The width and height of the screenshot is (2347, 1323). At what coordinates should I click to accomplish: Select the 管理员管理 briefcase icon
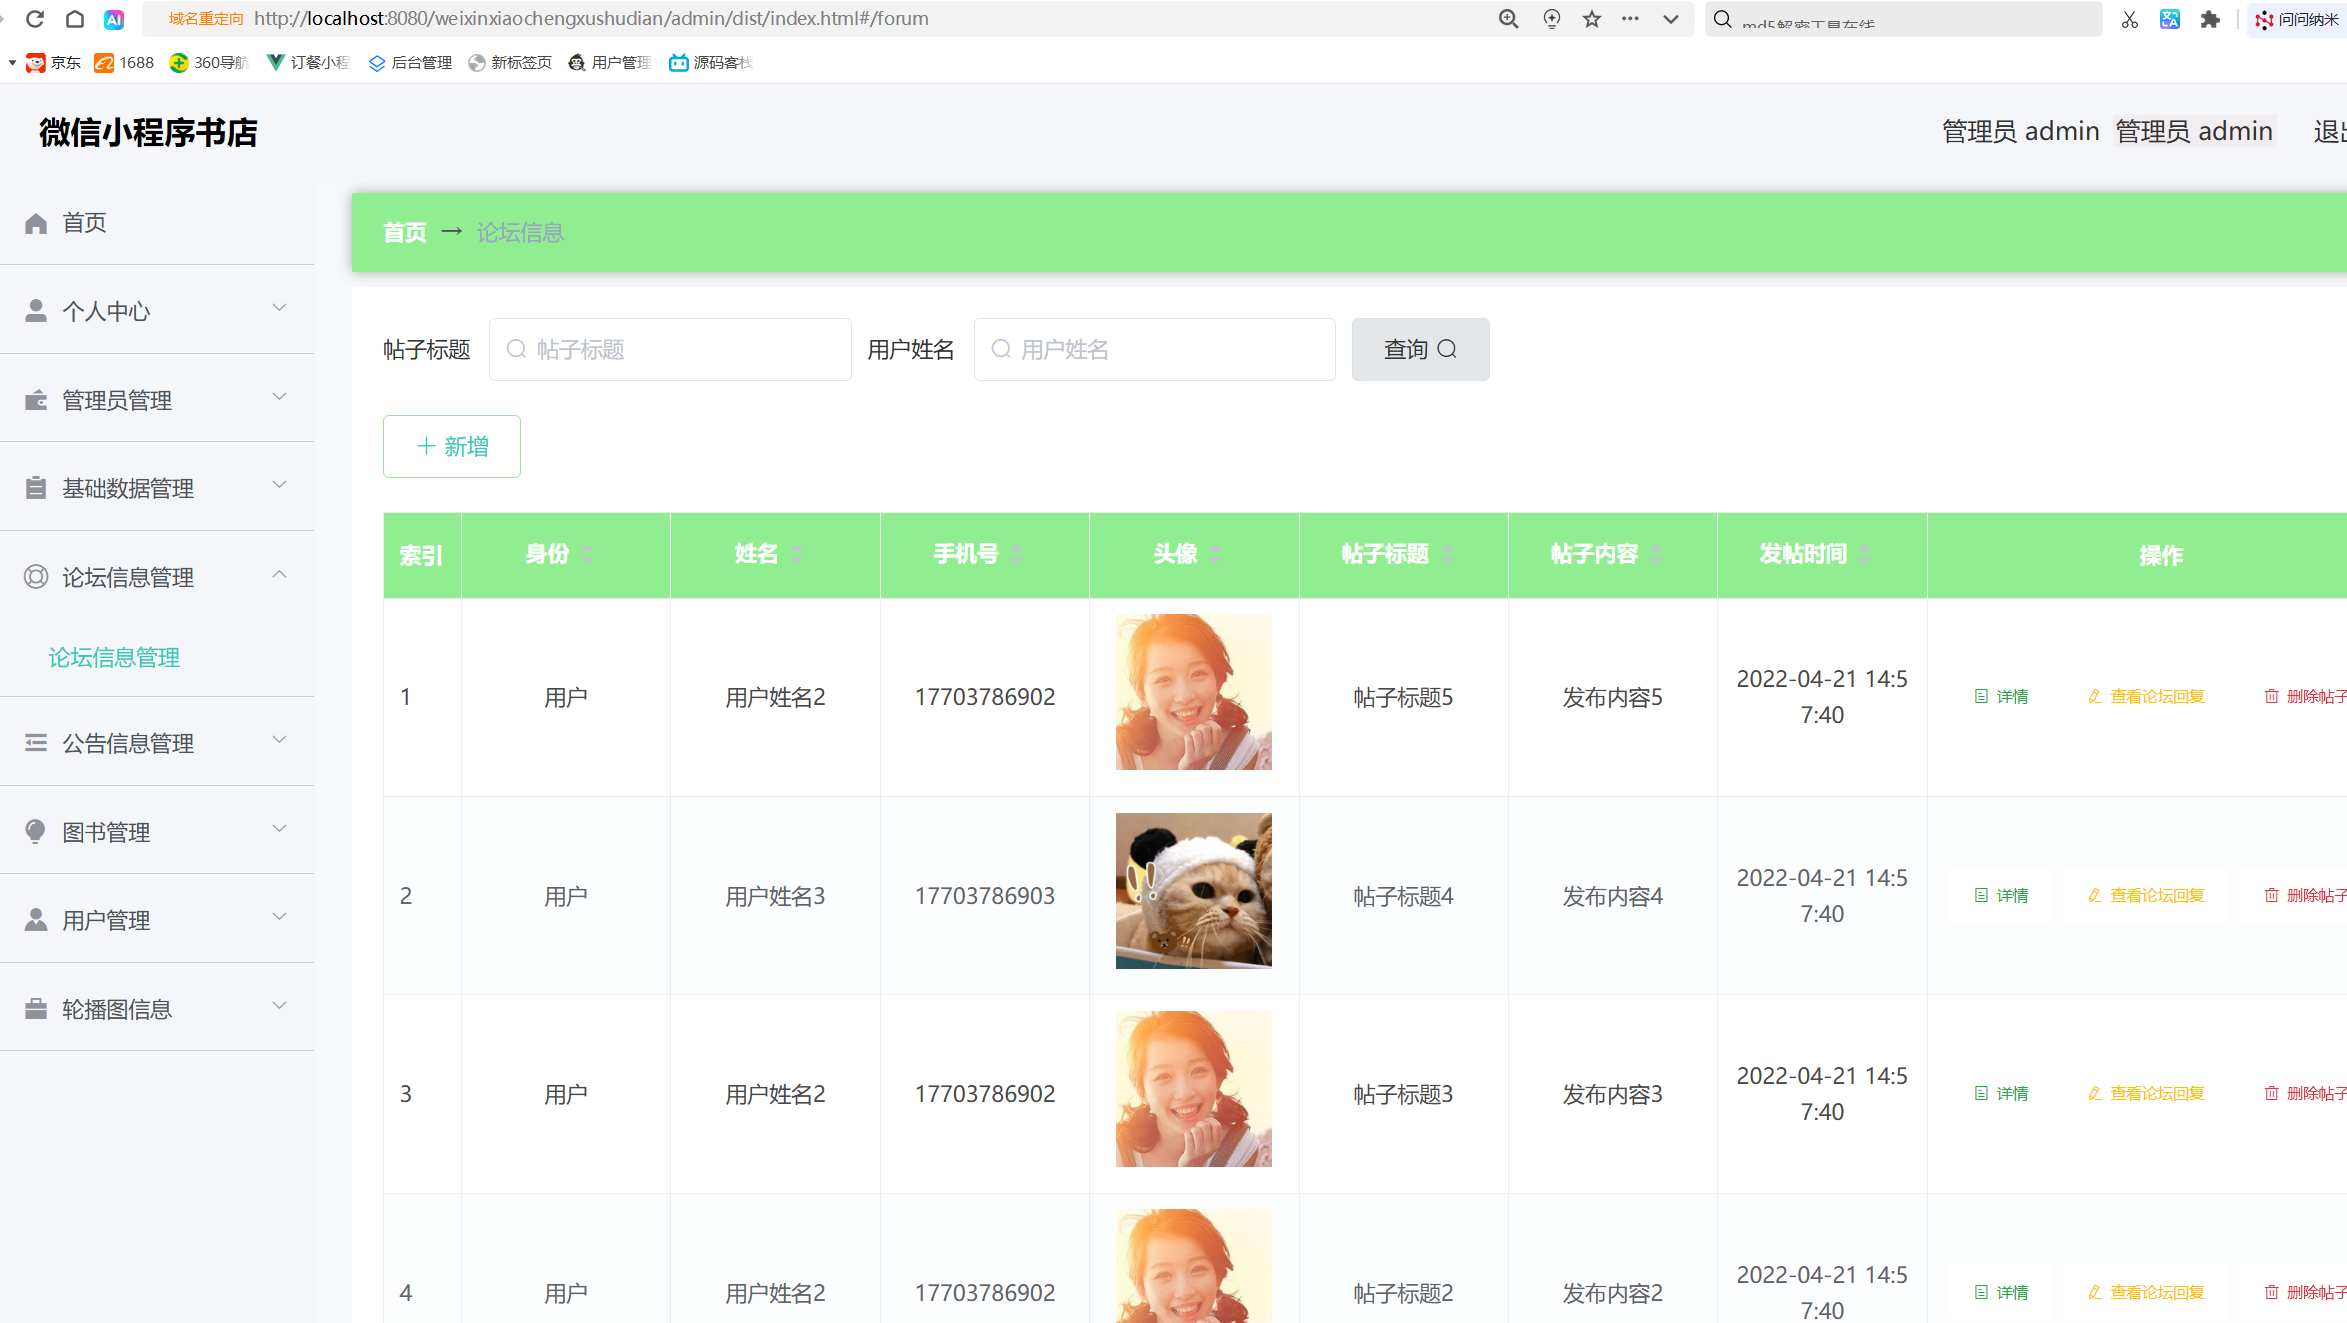[35, 399]
